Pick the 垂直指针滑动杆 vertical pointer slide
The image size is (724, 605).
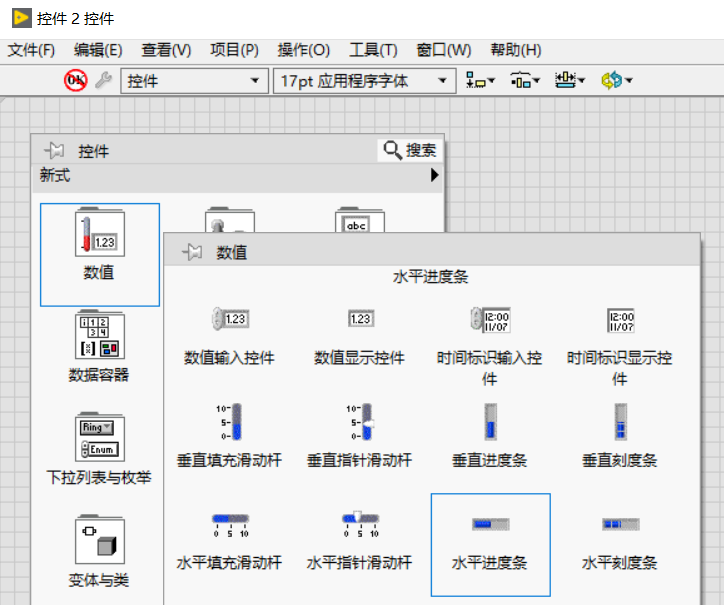click(360, 436)
